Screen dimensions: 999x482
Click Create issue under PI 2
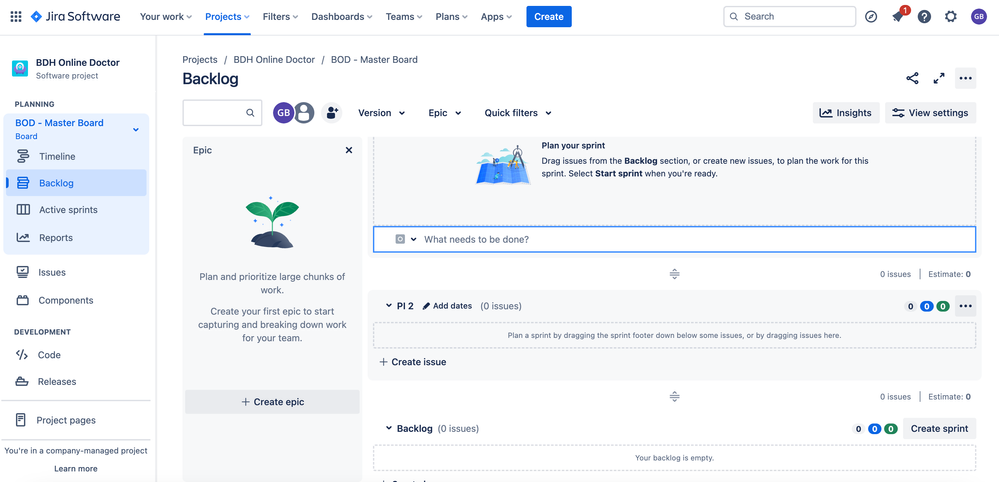tap(412, 362)
